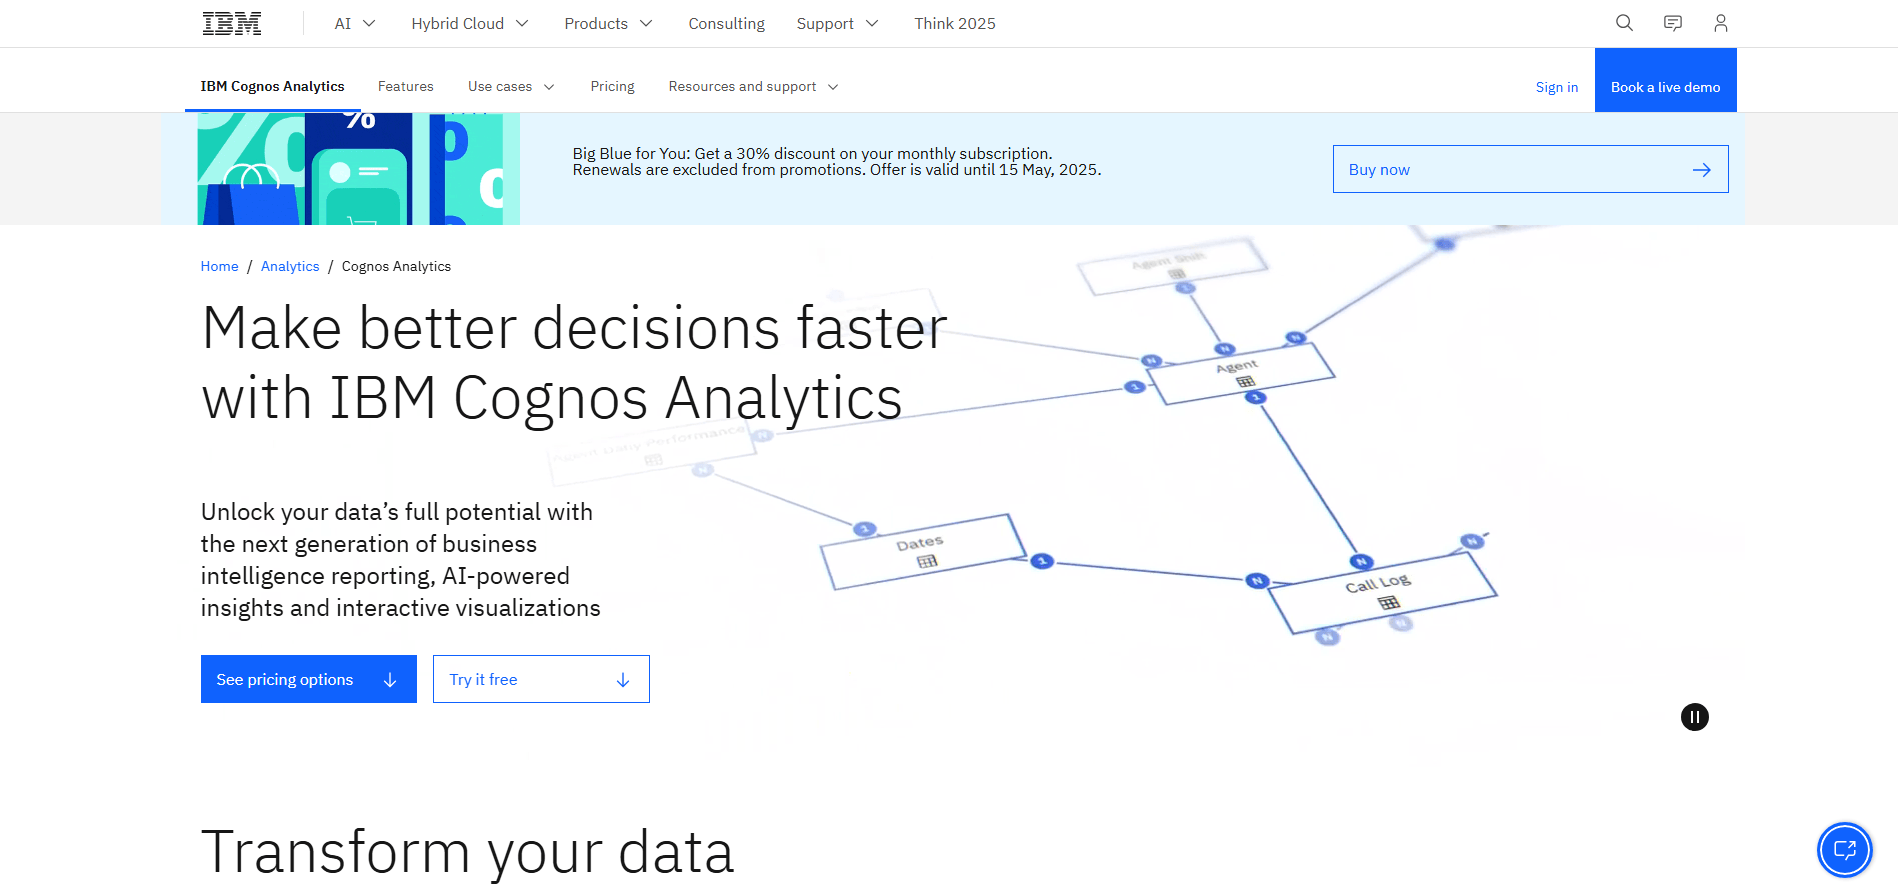The width and height of the screenshot is (1898, 892).
Task: Expand the Products dropdown menu
Action: [x=607, y=23]
